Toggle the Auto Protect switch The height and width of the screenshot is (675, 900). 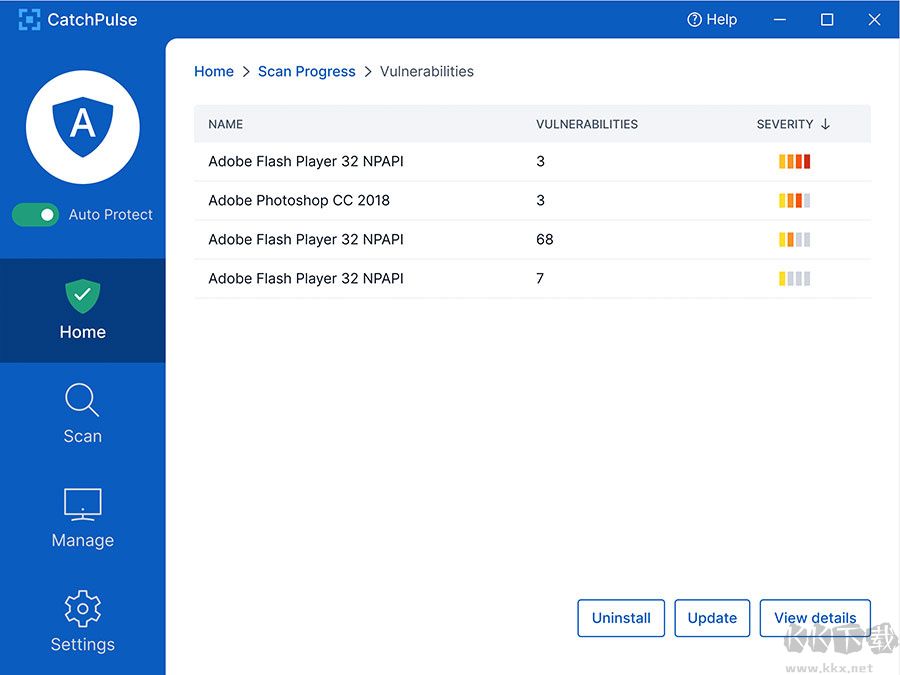tap(35, 215)
